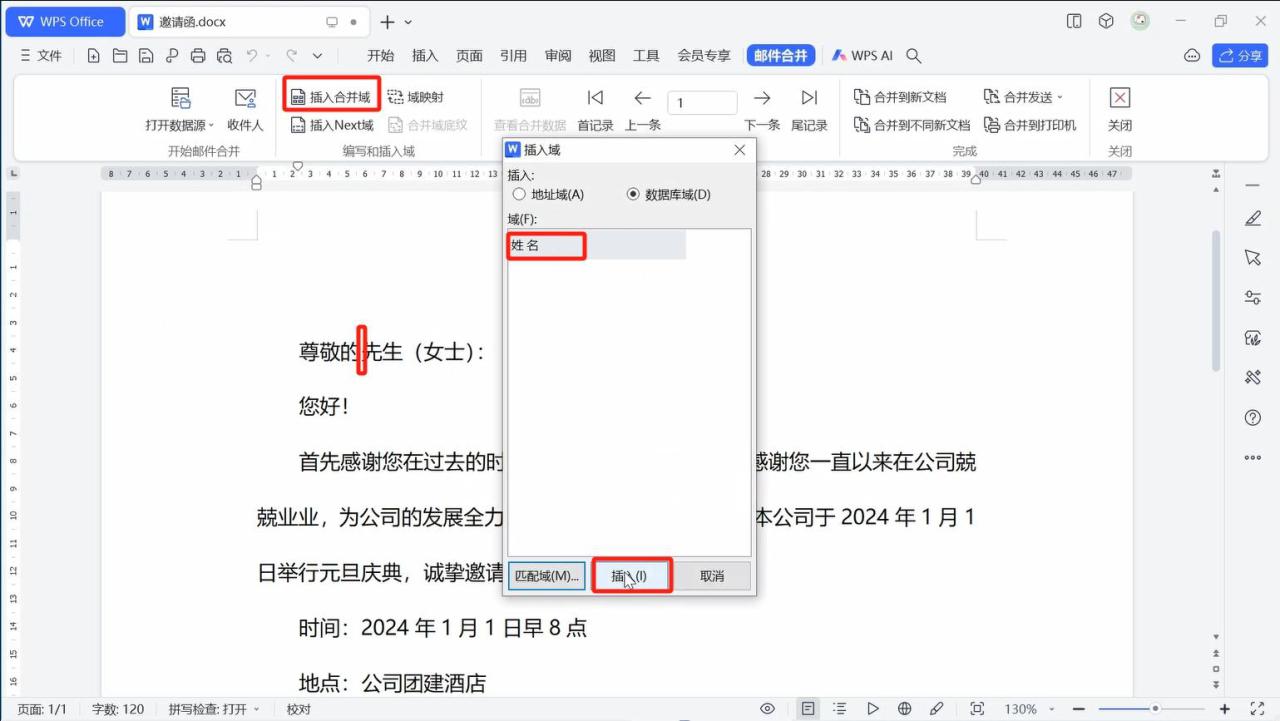
Task: Switch to the Page (页面) tab
Action: pos(469,56)
